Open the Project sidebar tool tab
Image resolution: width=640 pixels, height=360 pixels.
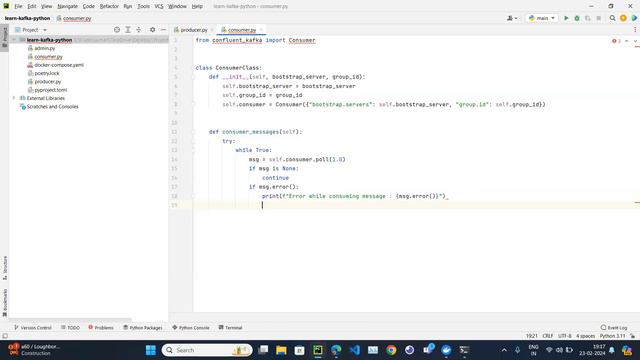tap(4, 37)
